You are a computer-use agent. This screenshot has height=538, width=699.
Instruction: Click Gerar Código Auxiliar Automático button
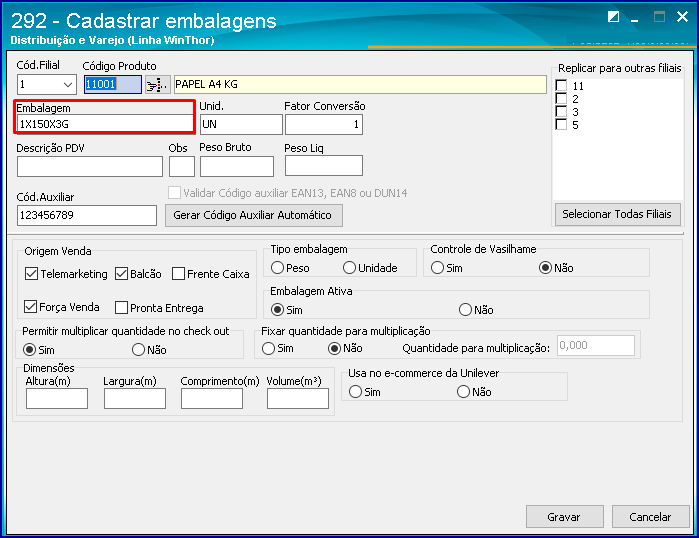pyautogui.click(x=254, y=215)
